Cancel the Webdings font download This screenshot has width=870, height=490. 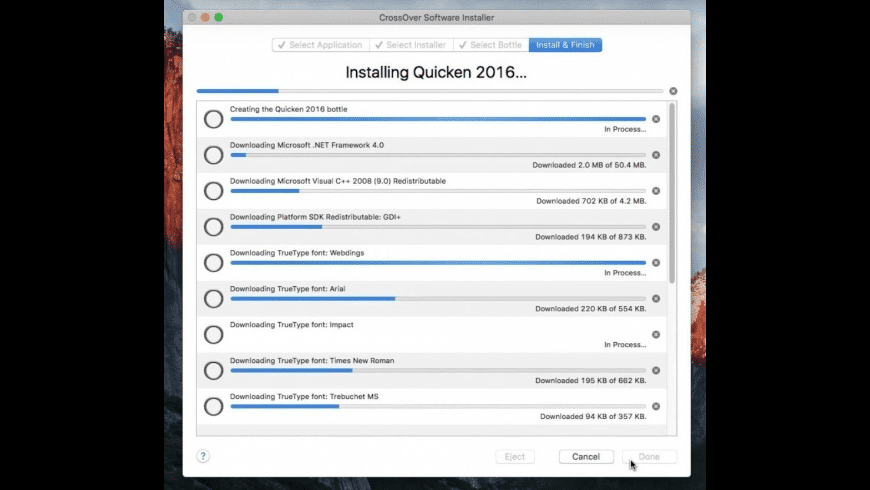(656, 262)
